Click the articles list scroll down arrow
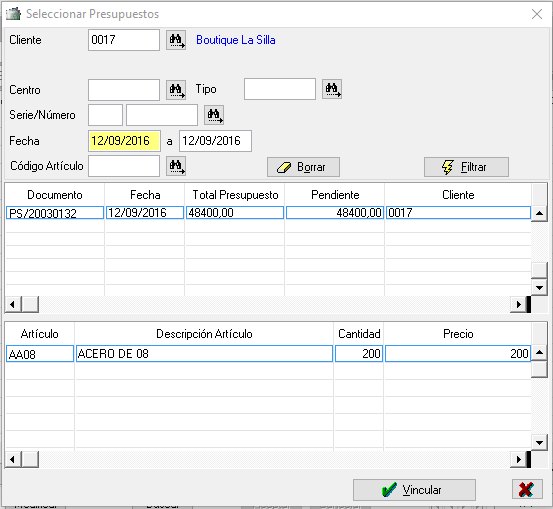The image size is (553, 509). 539,442
